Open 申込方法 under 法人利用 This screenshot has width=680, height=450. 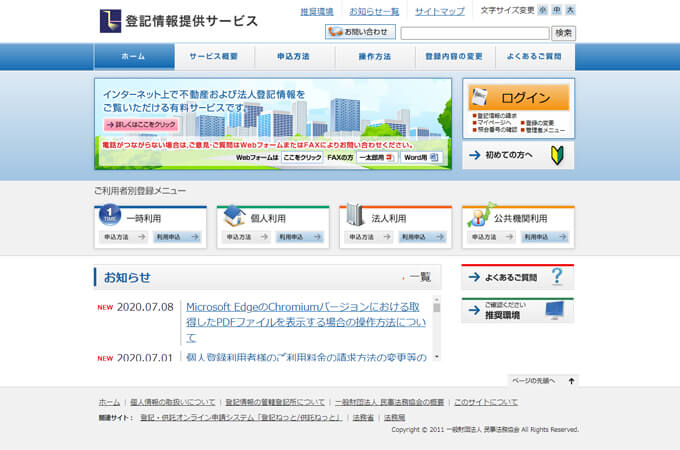(369, 237)
